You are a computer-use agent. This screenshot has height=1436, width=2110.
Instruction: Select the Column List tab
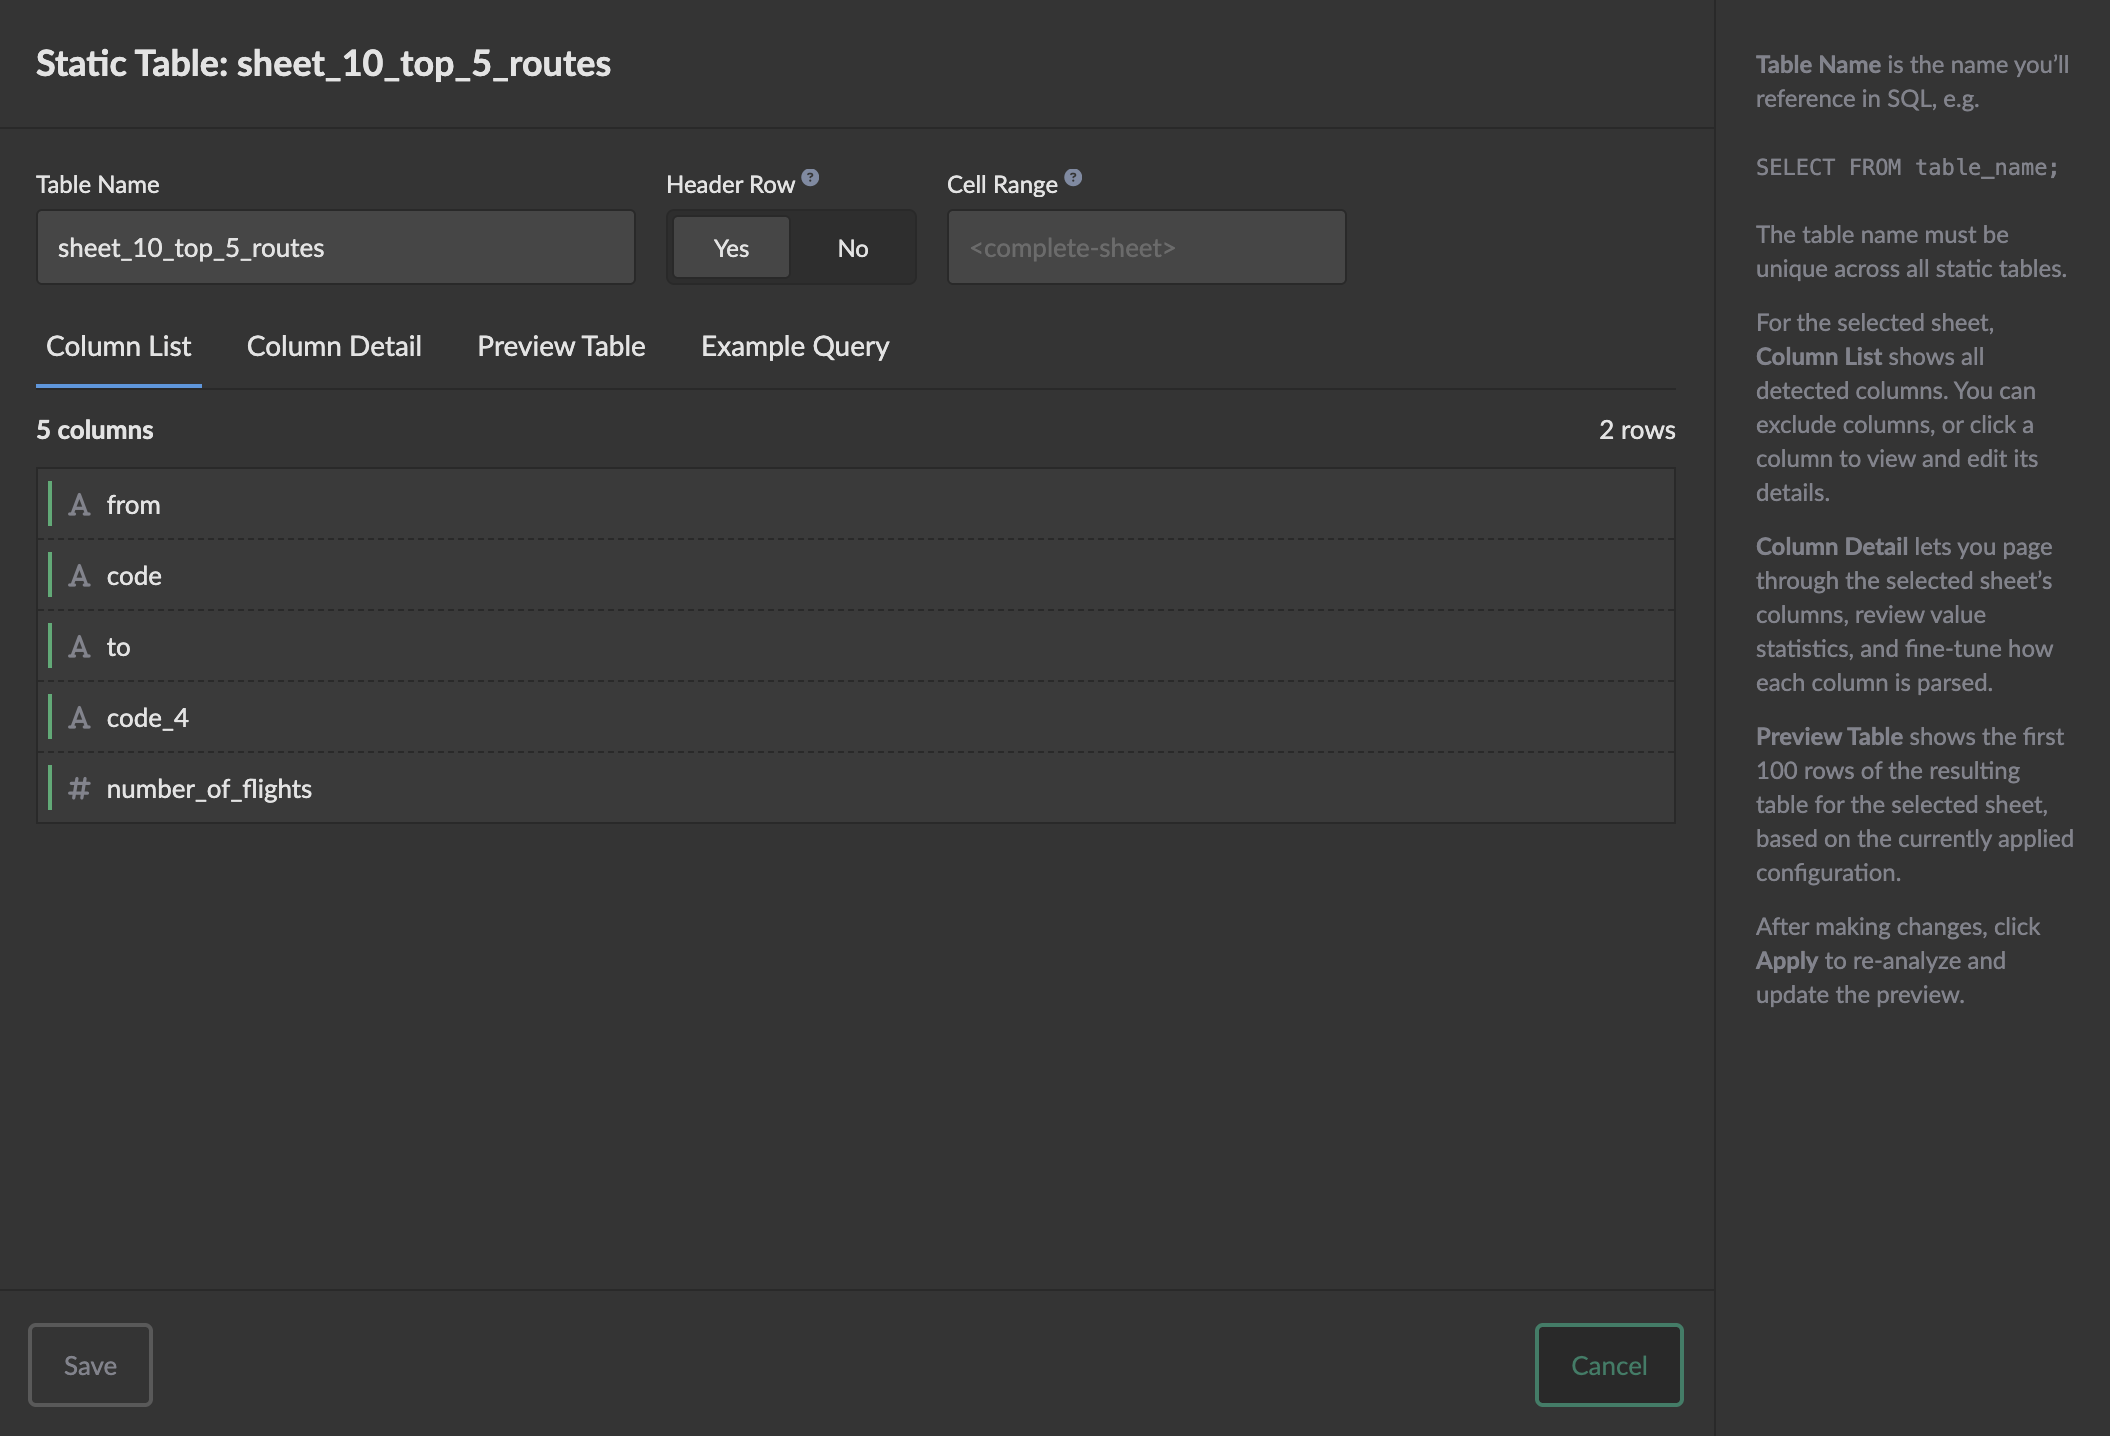click(118, 346)
